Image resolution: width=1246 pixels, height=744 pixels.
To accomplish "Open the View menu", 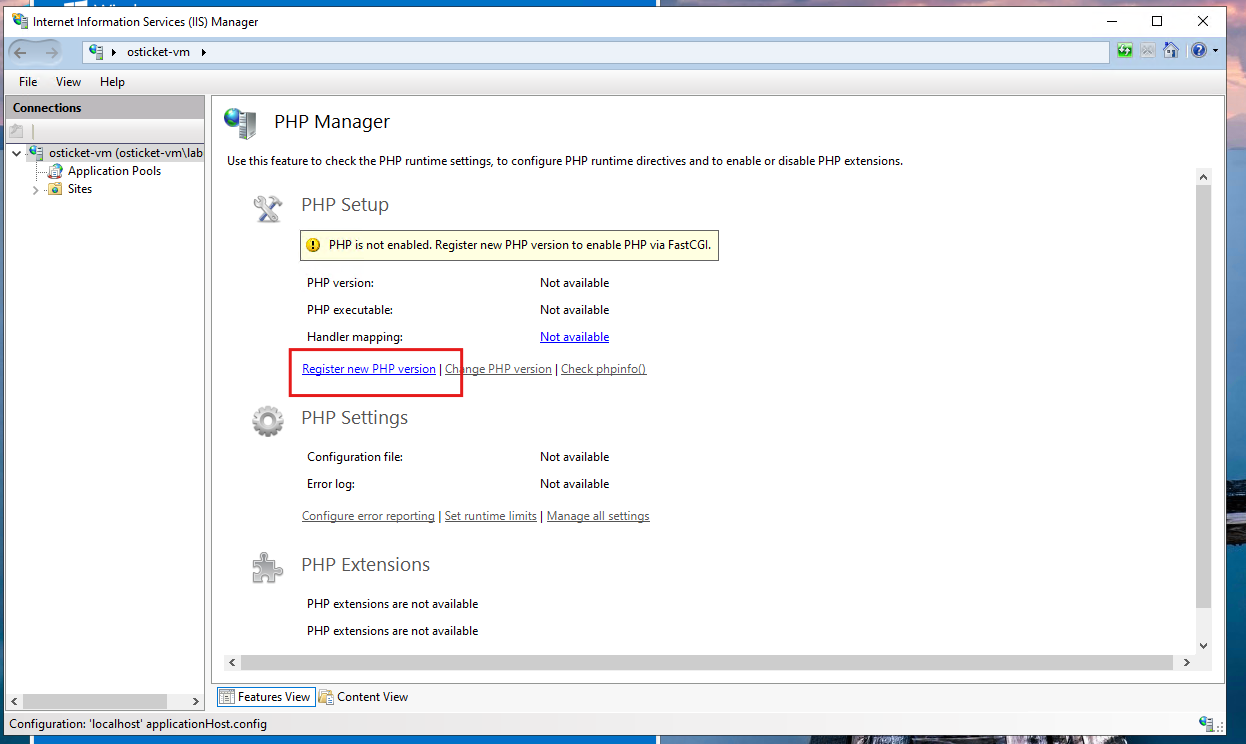I will point(68,82).
